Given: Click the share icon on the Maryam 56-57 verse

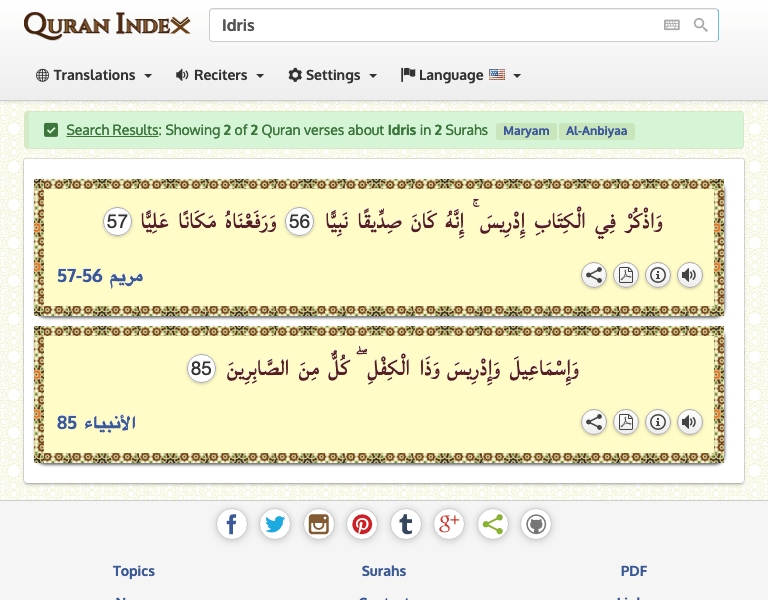Looking at the screenshot, I should pos(594,276).
